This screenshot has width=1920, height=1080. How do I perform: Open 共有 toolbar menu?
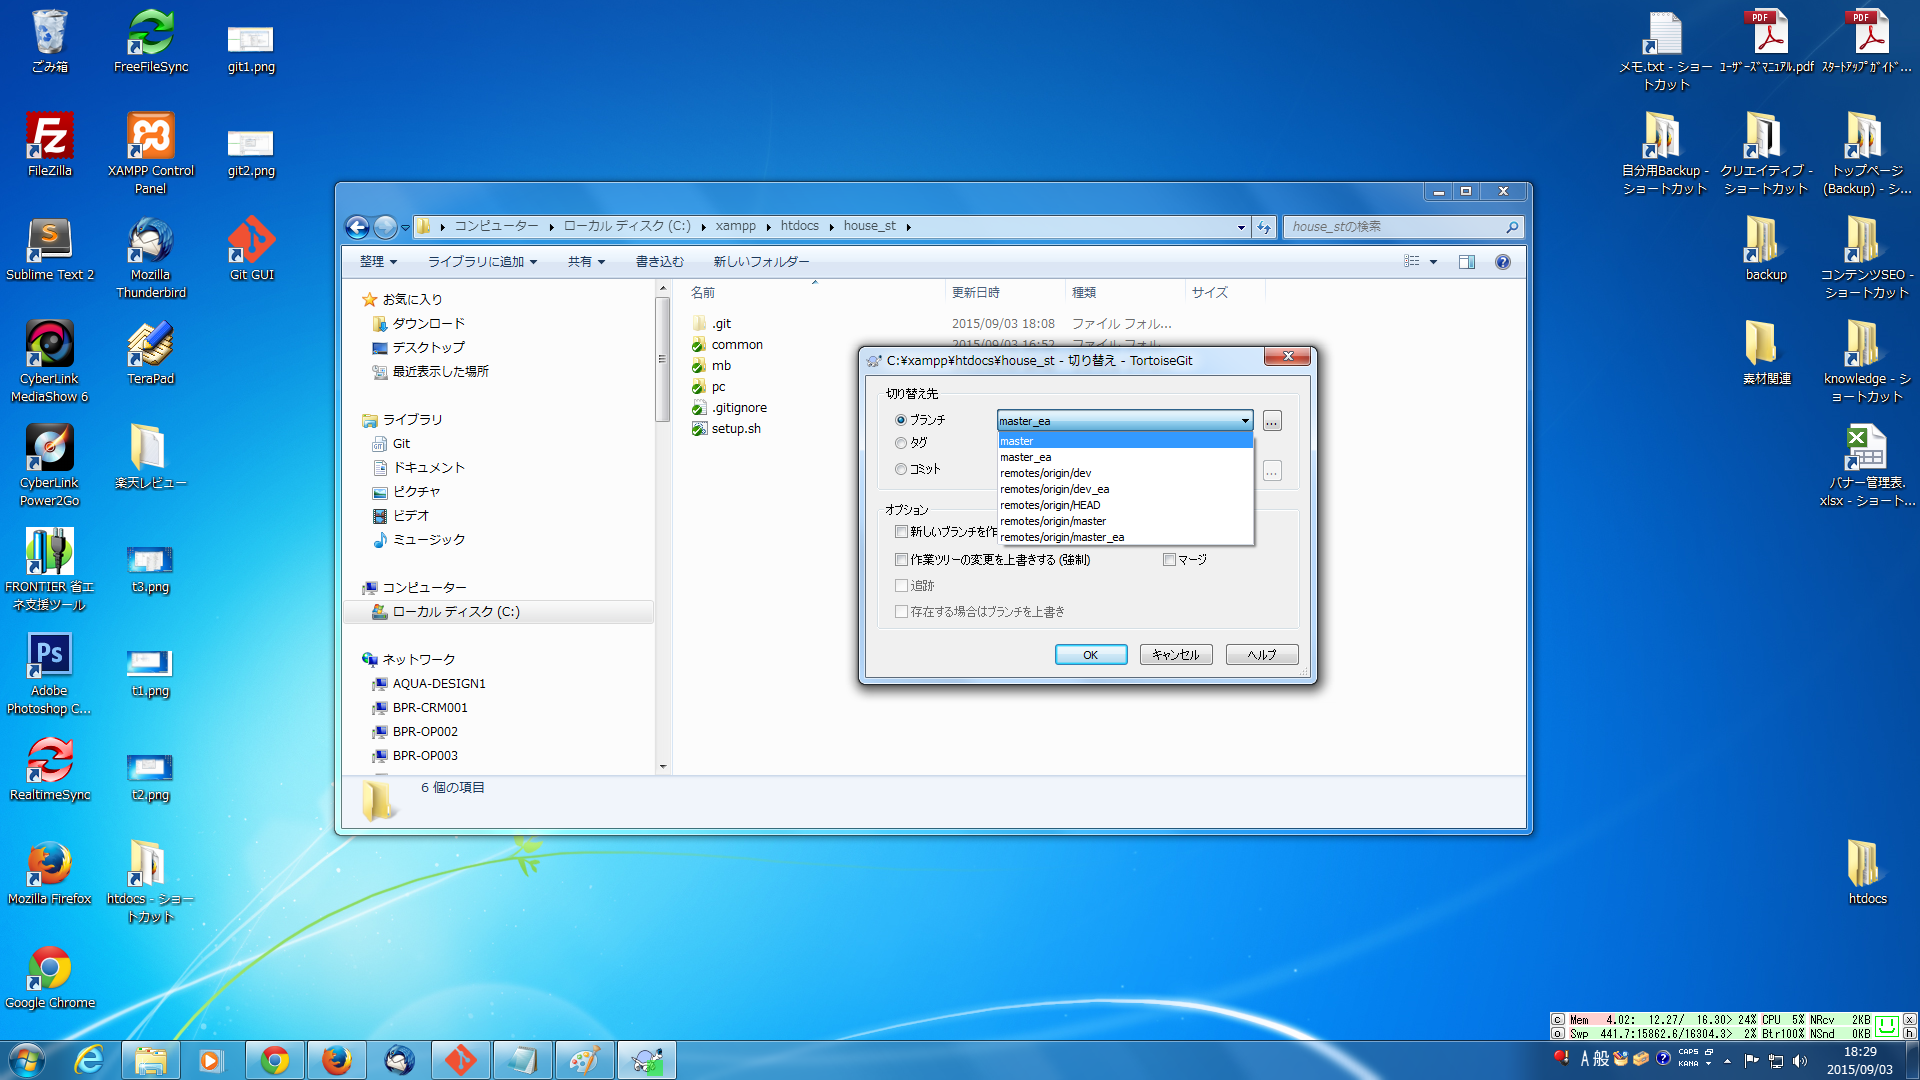[586, 262]
